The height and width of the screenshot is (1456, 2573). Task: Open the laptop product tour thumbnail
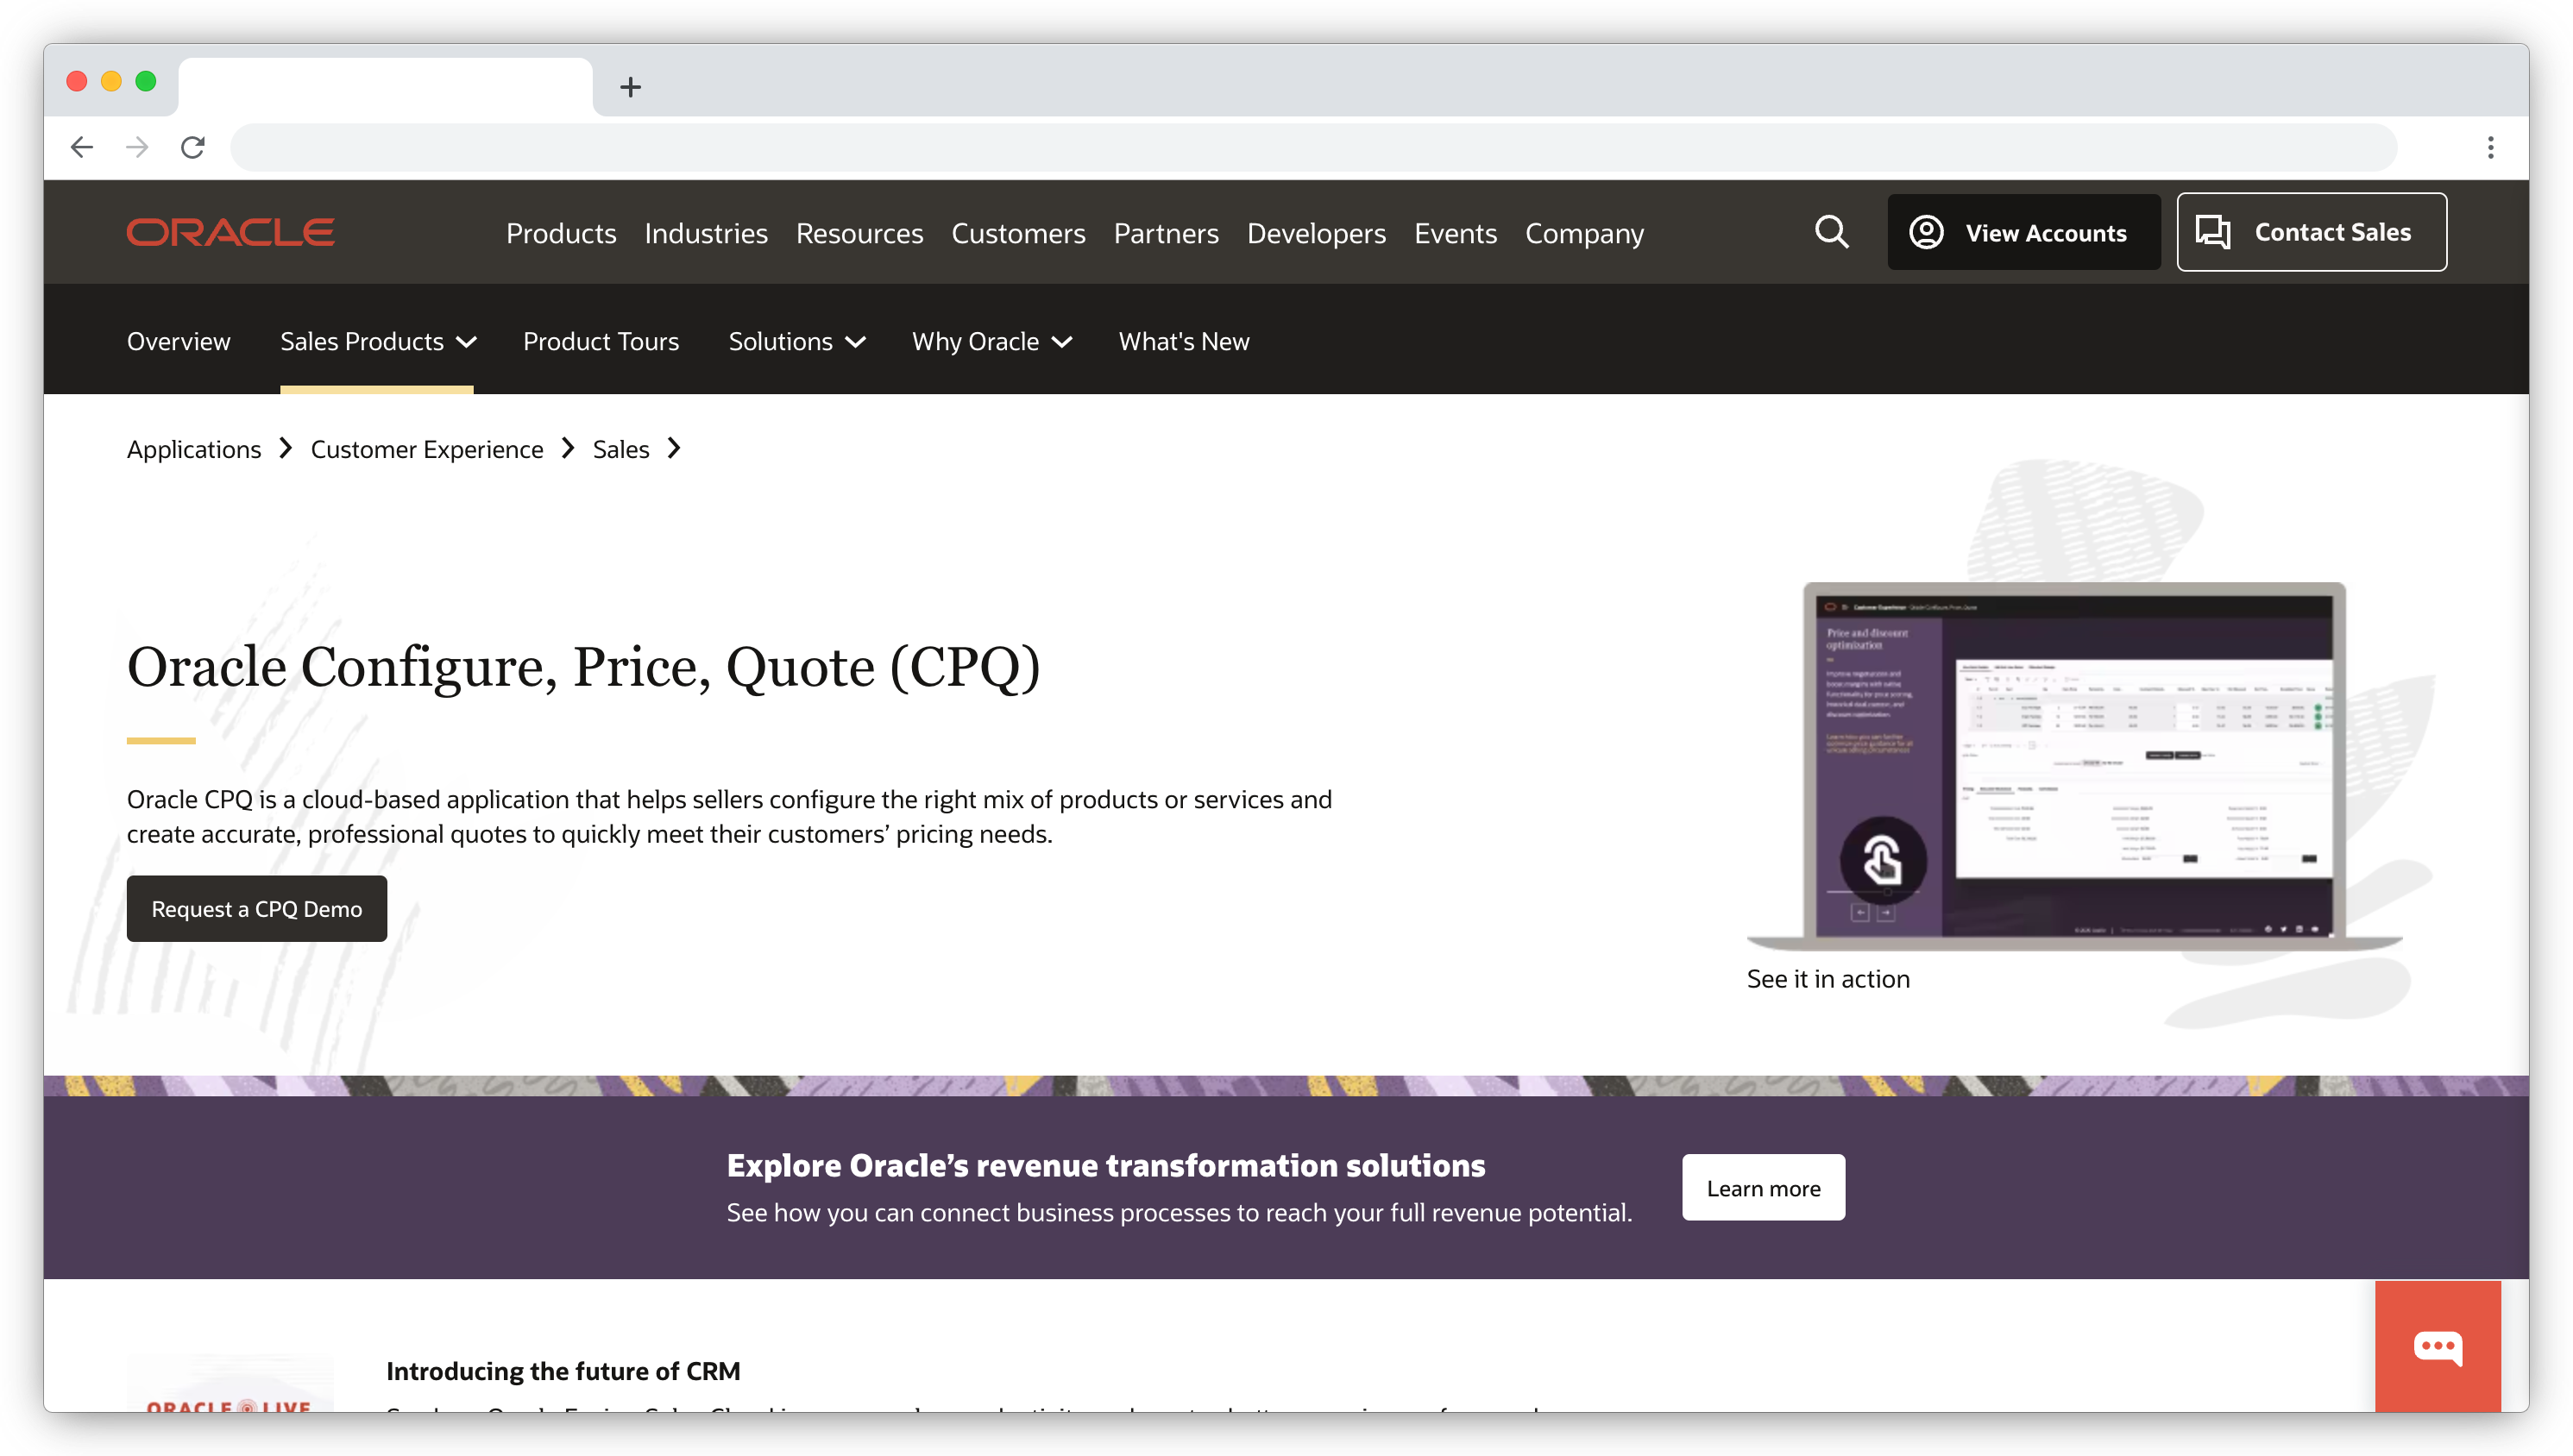tap(2074, 765)
